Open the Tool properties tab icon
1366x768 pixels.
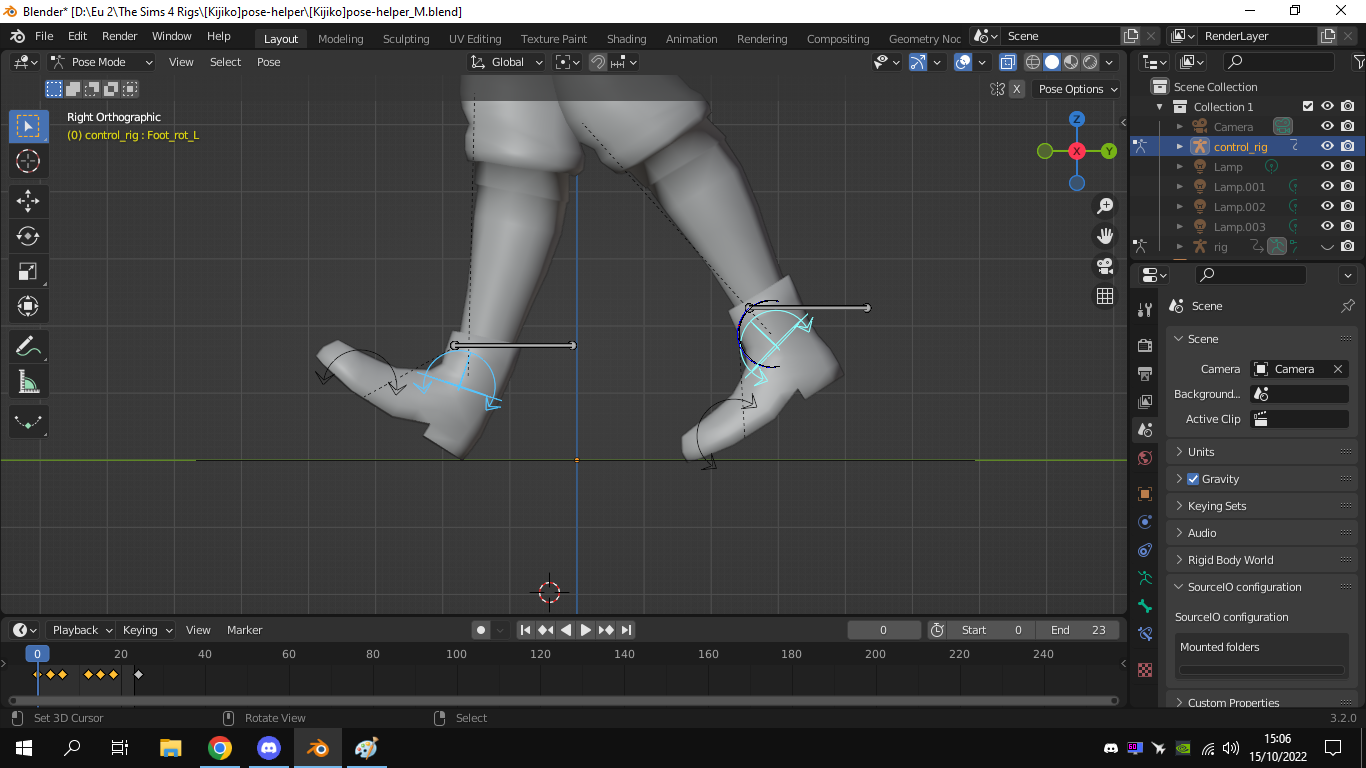(x=1145, y=310)
